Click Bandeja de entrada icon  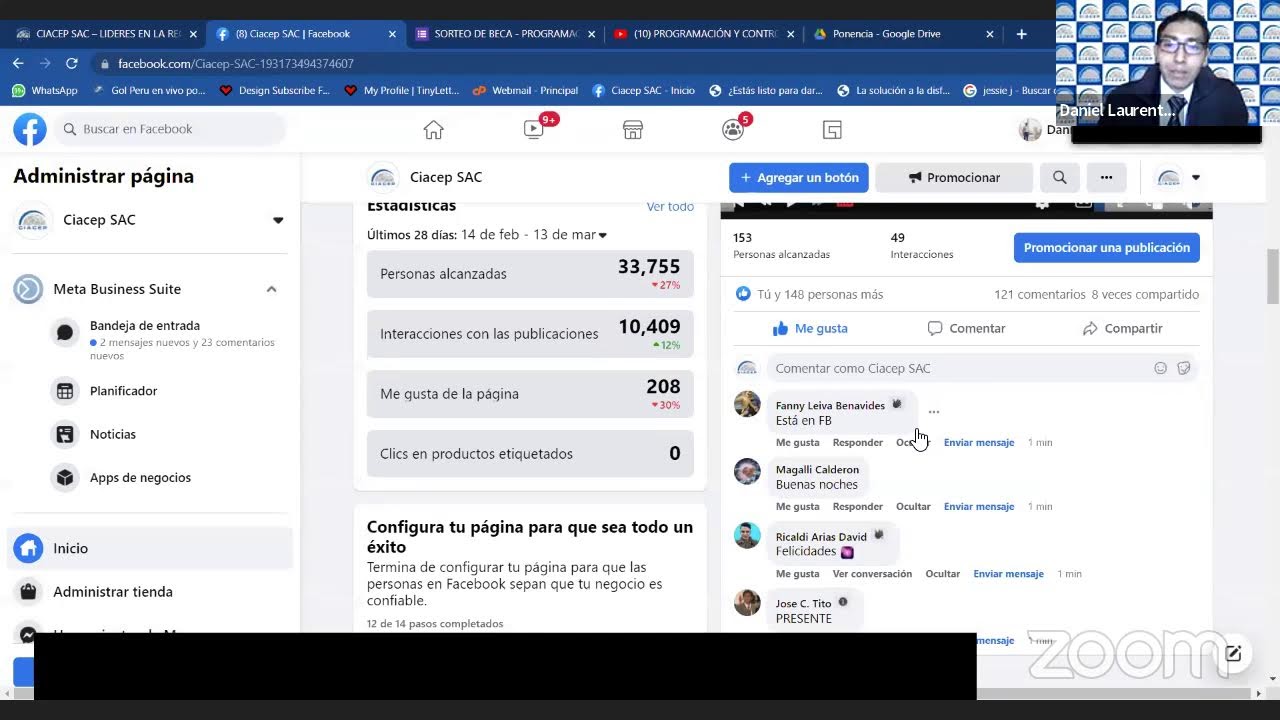65,333
